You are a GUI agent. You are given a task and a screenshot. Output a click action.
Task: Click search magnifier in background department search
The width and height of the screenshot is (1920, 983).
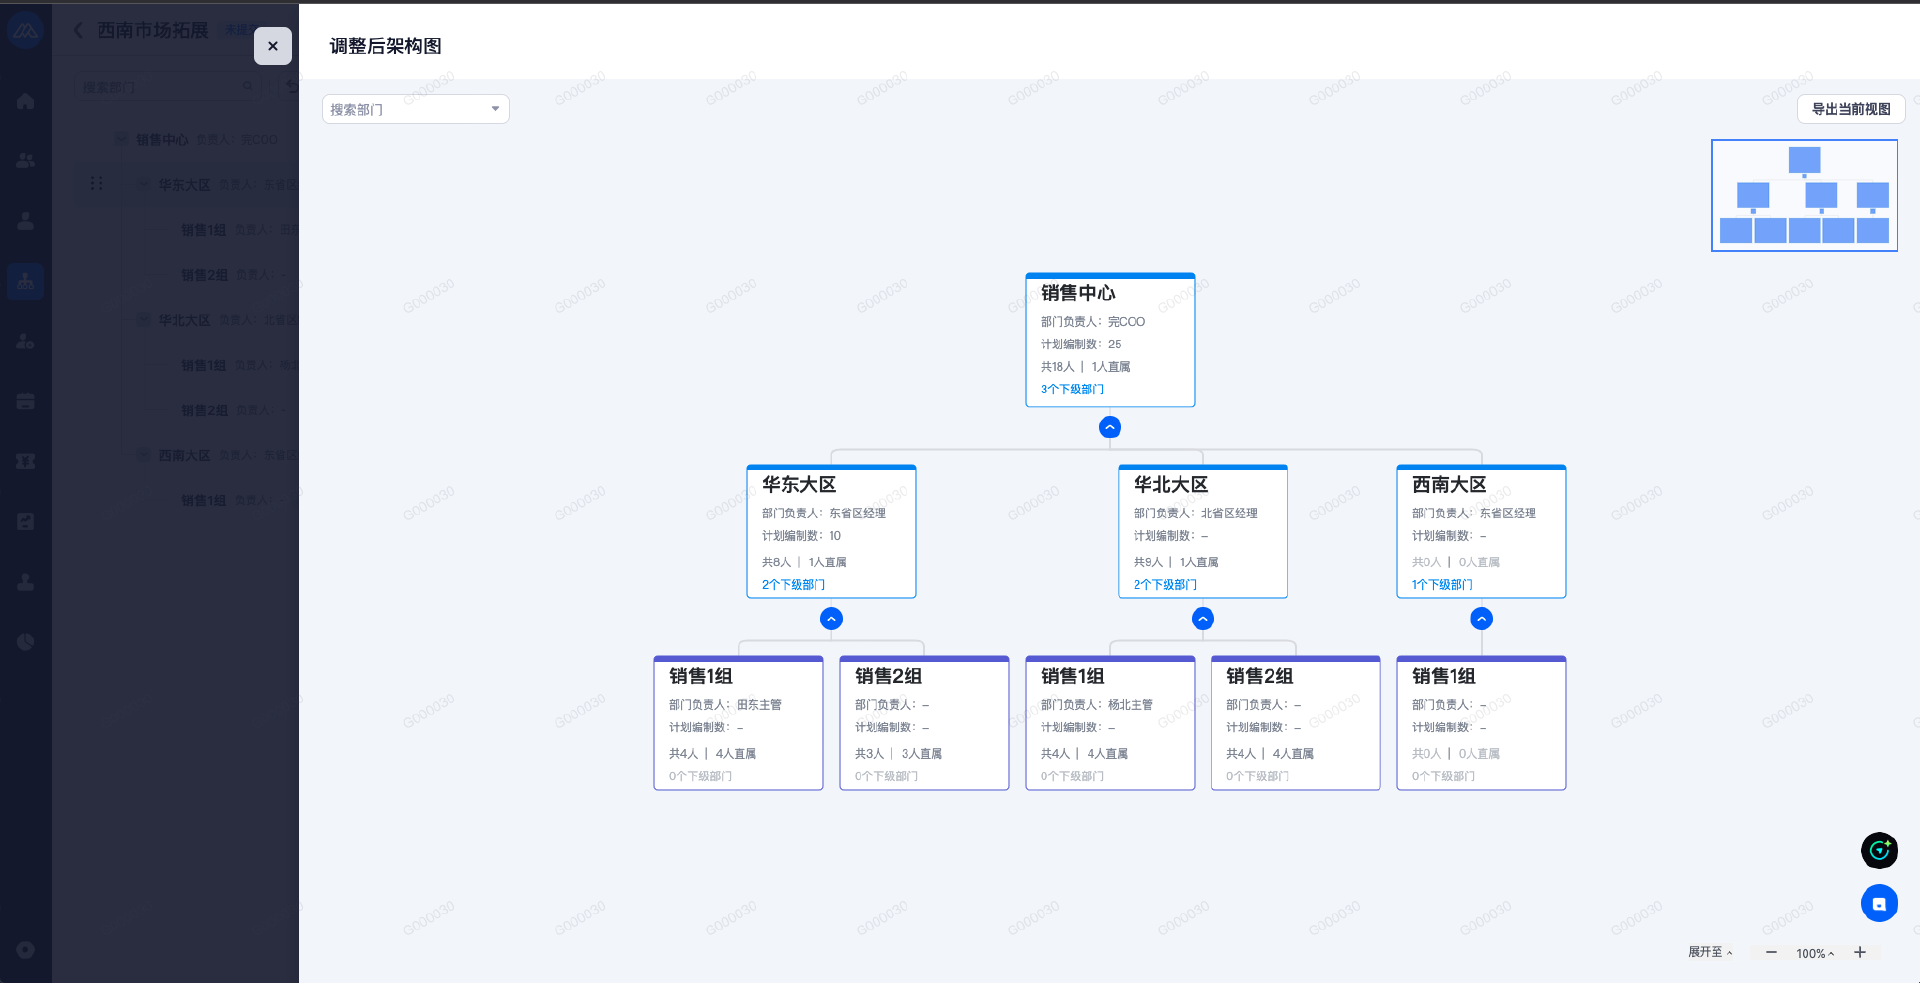[248, 87]
